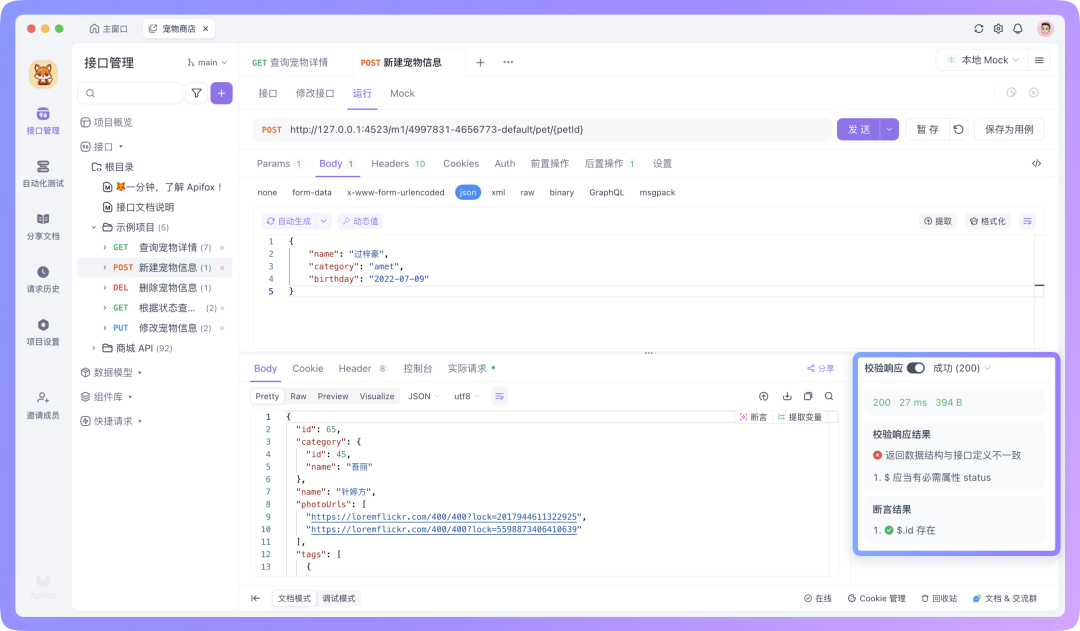This screenshot has height=631, width=1080.
Task: Open the dropdown arrow beside 发送
Action: [x=889, y=130]
